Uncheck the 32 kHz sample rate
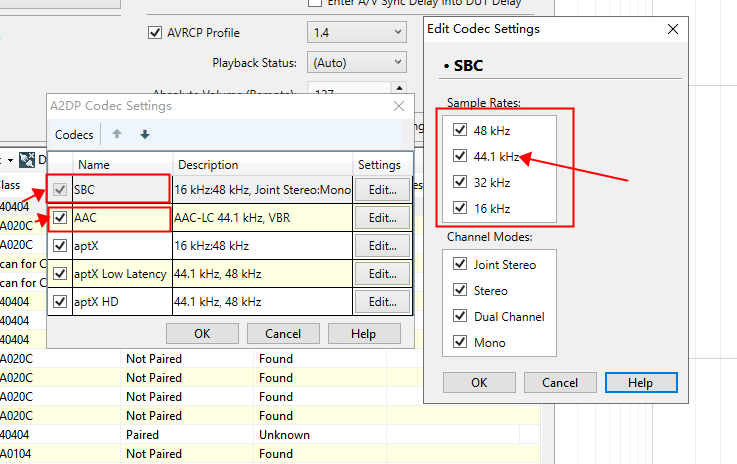 (460, 181)
